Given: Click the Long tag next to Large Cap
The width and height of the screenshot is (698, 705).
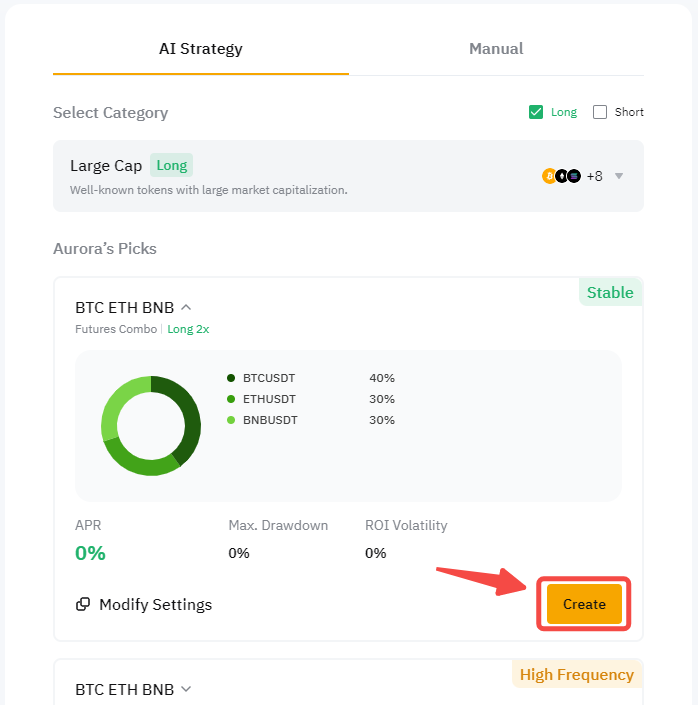Looking at the screenshot, I should coord(171,166).
